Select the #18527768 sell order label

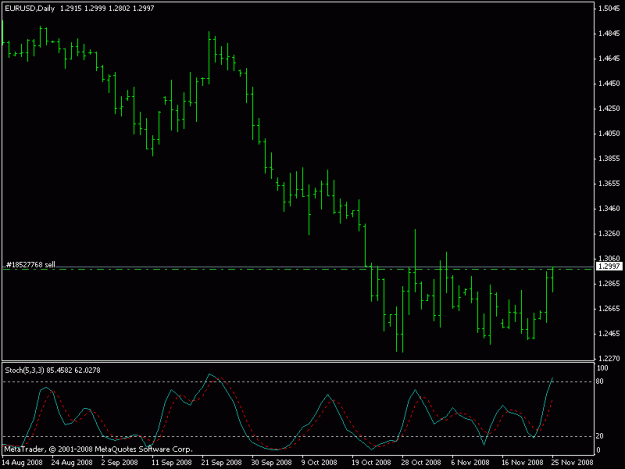tap(31, 265)
